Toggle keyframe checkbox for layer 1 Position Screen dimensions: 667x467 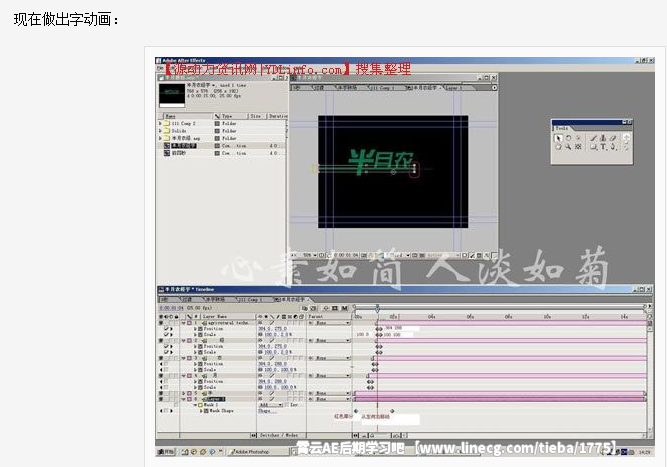(x=167, y=329)
